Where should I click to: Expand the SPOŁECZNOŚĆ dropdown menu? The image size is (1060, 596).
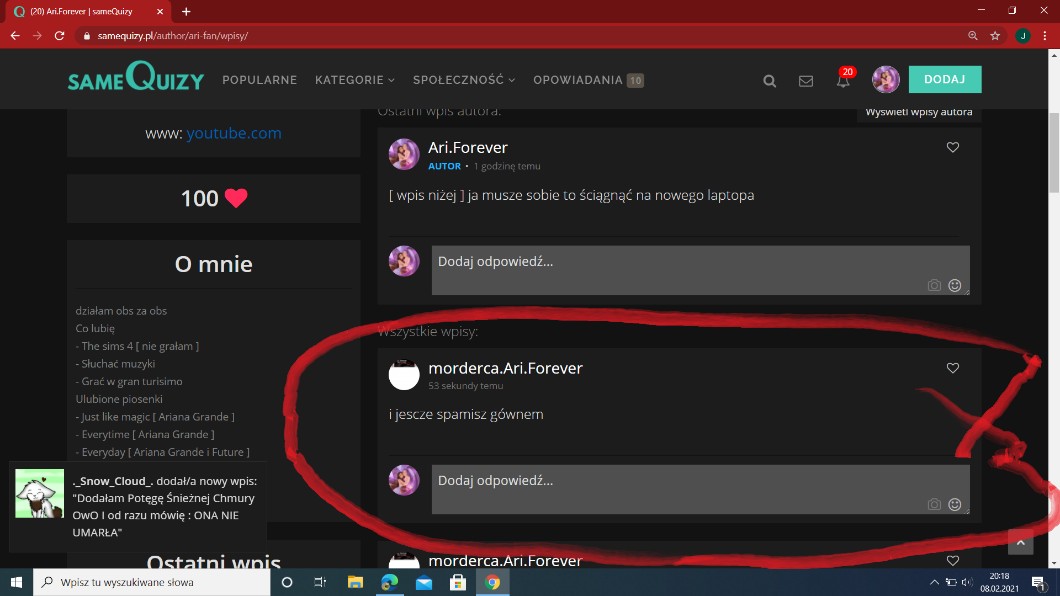464,80
